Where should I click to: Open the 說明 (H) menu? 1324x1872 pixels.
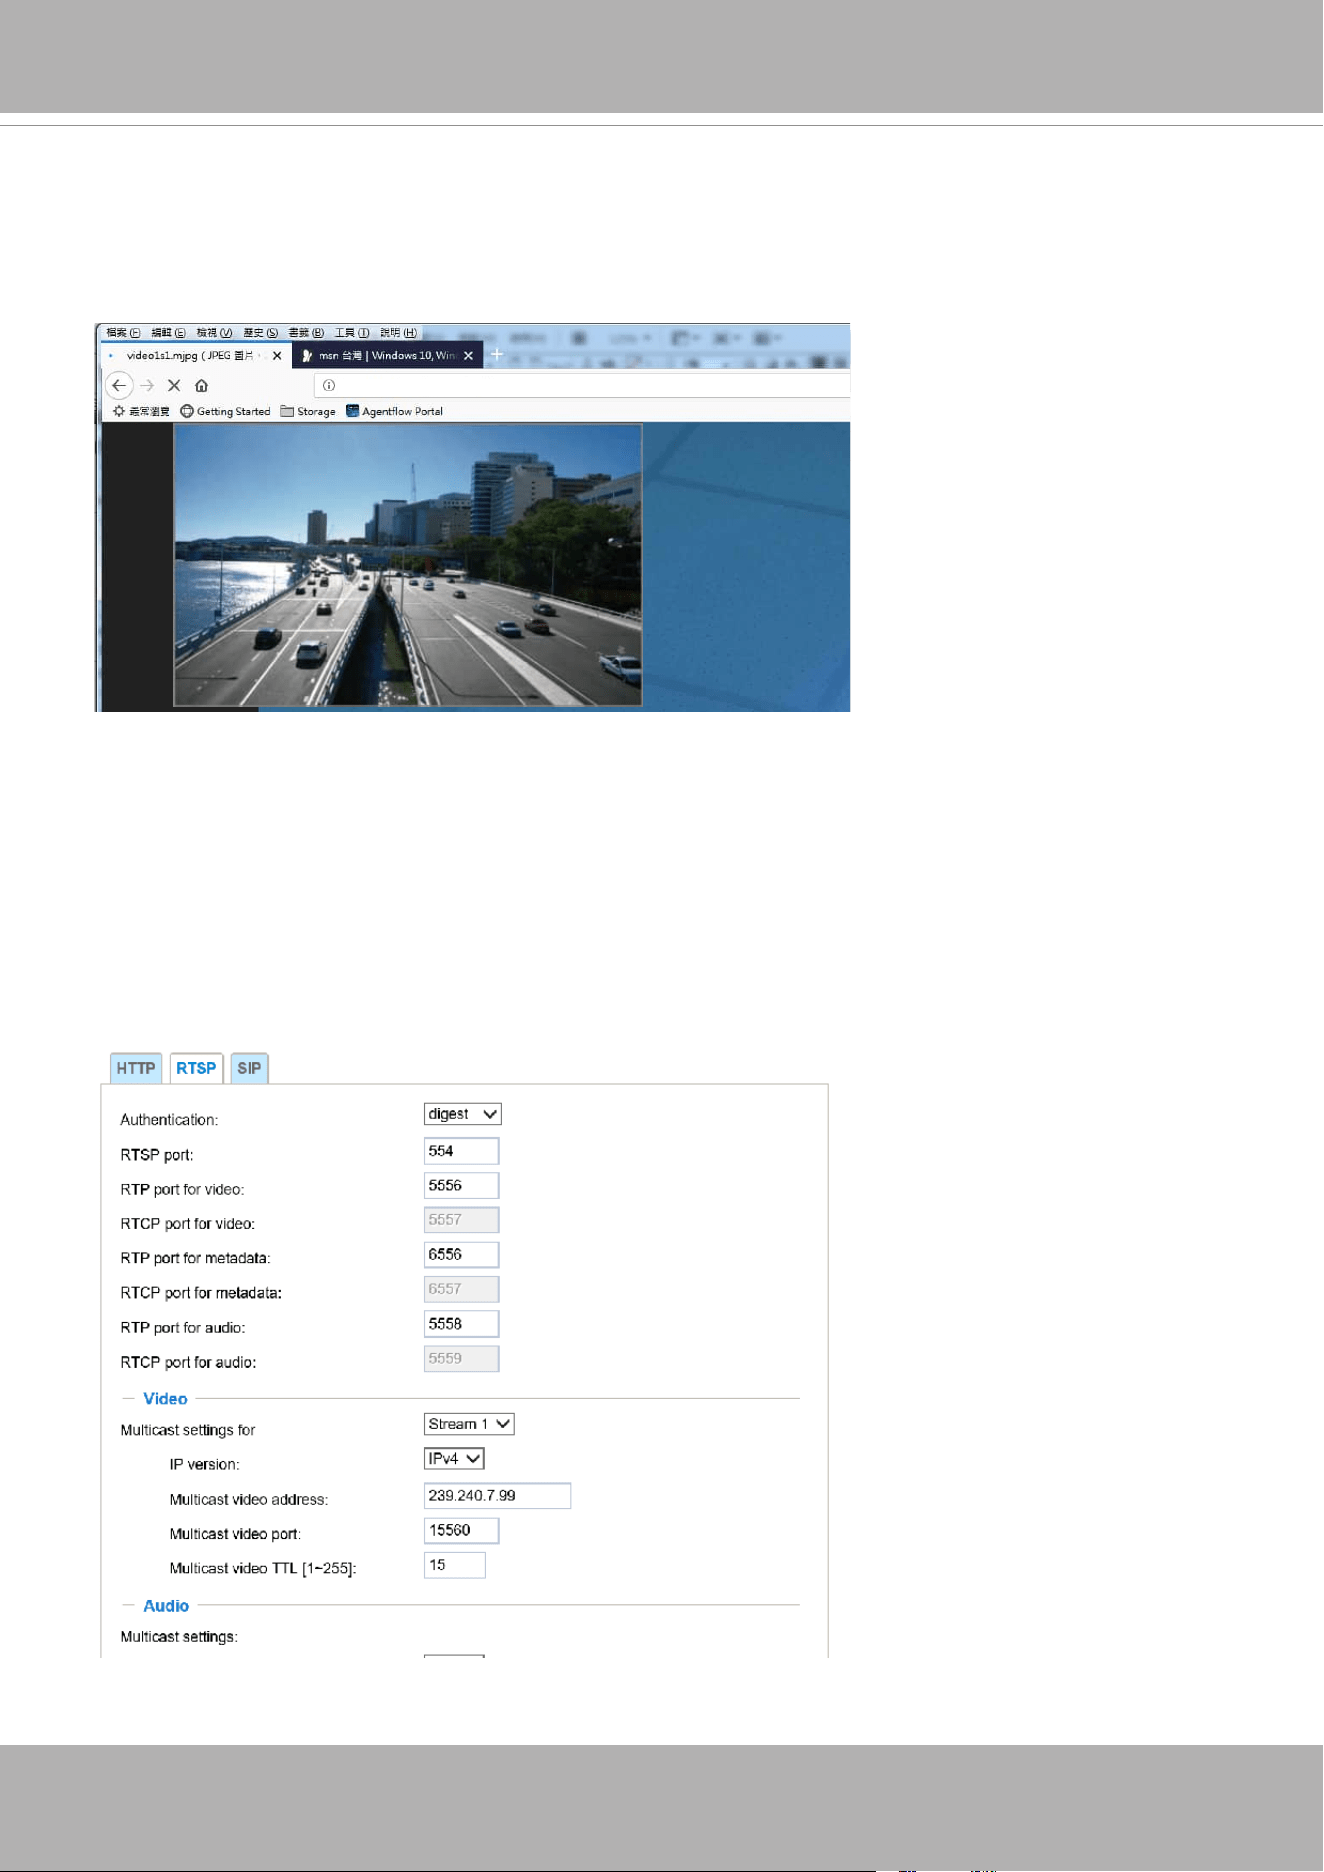398,332
